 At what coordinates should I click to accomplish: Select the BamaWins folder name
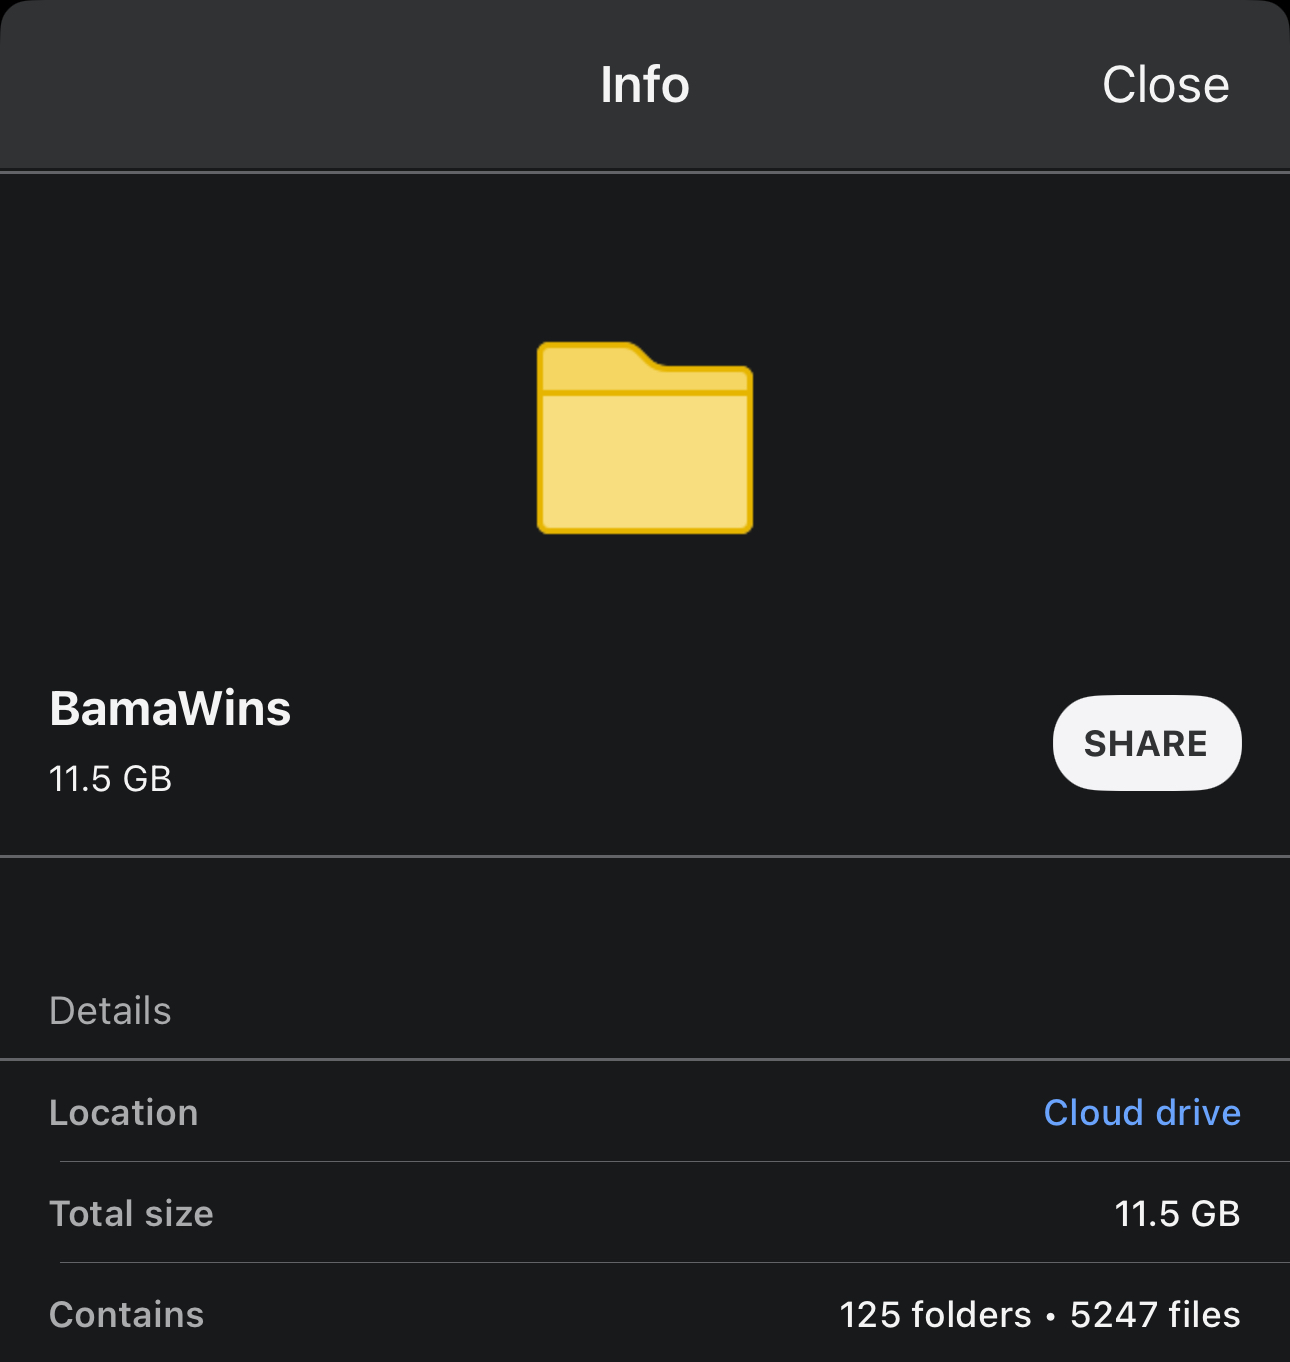click(x=170, y=709)
